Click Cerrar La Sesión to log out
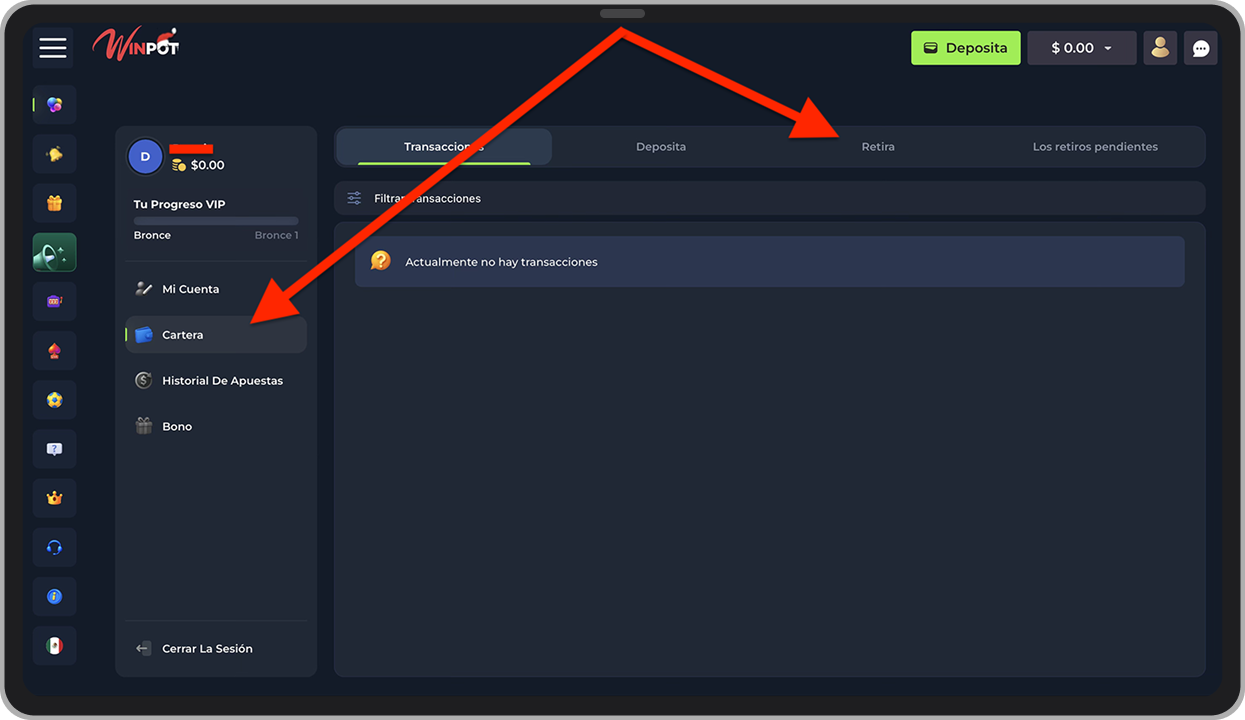Image resolution: width=1245 pixels, height=720 pixels. click(207, 649)
